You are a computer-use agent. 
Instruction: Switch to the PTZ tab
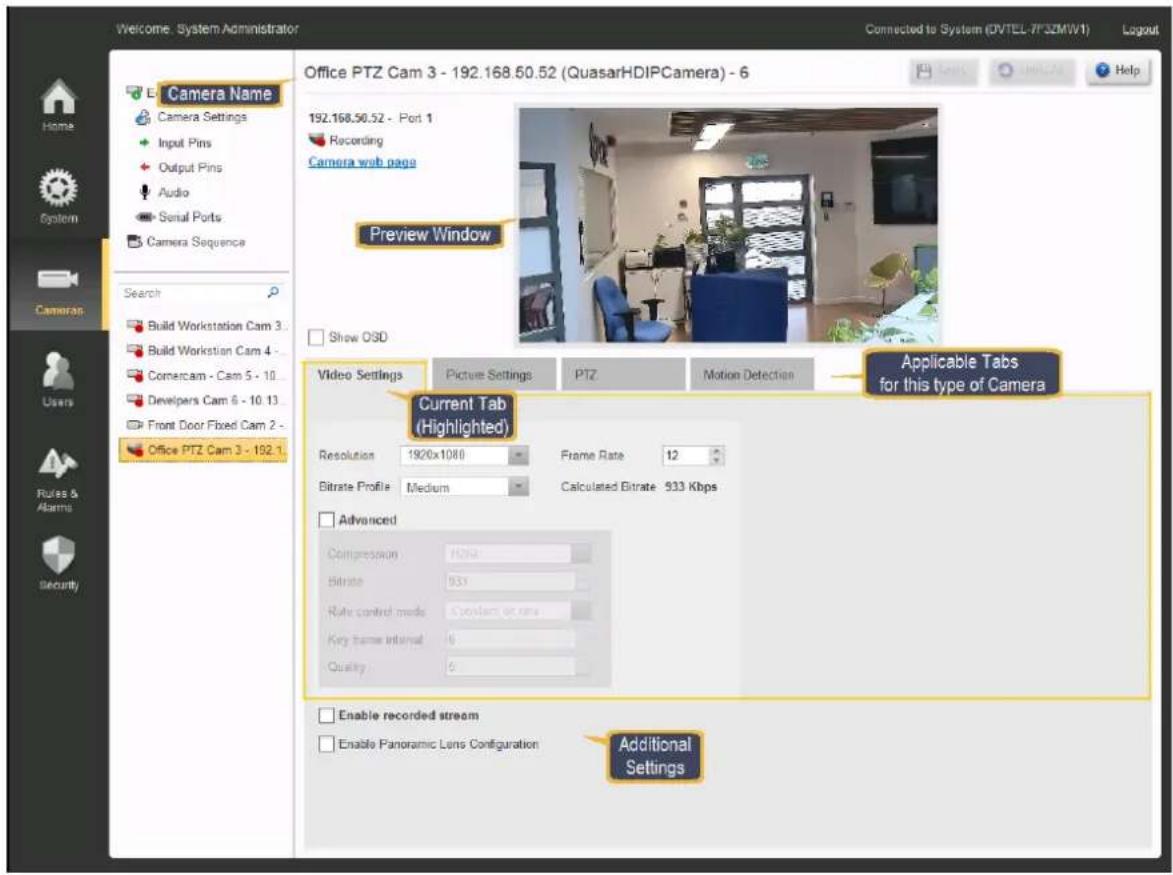623,375
